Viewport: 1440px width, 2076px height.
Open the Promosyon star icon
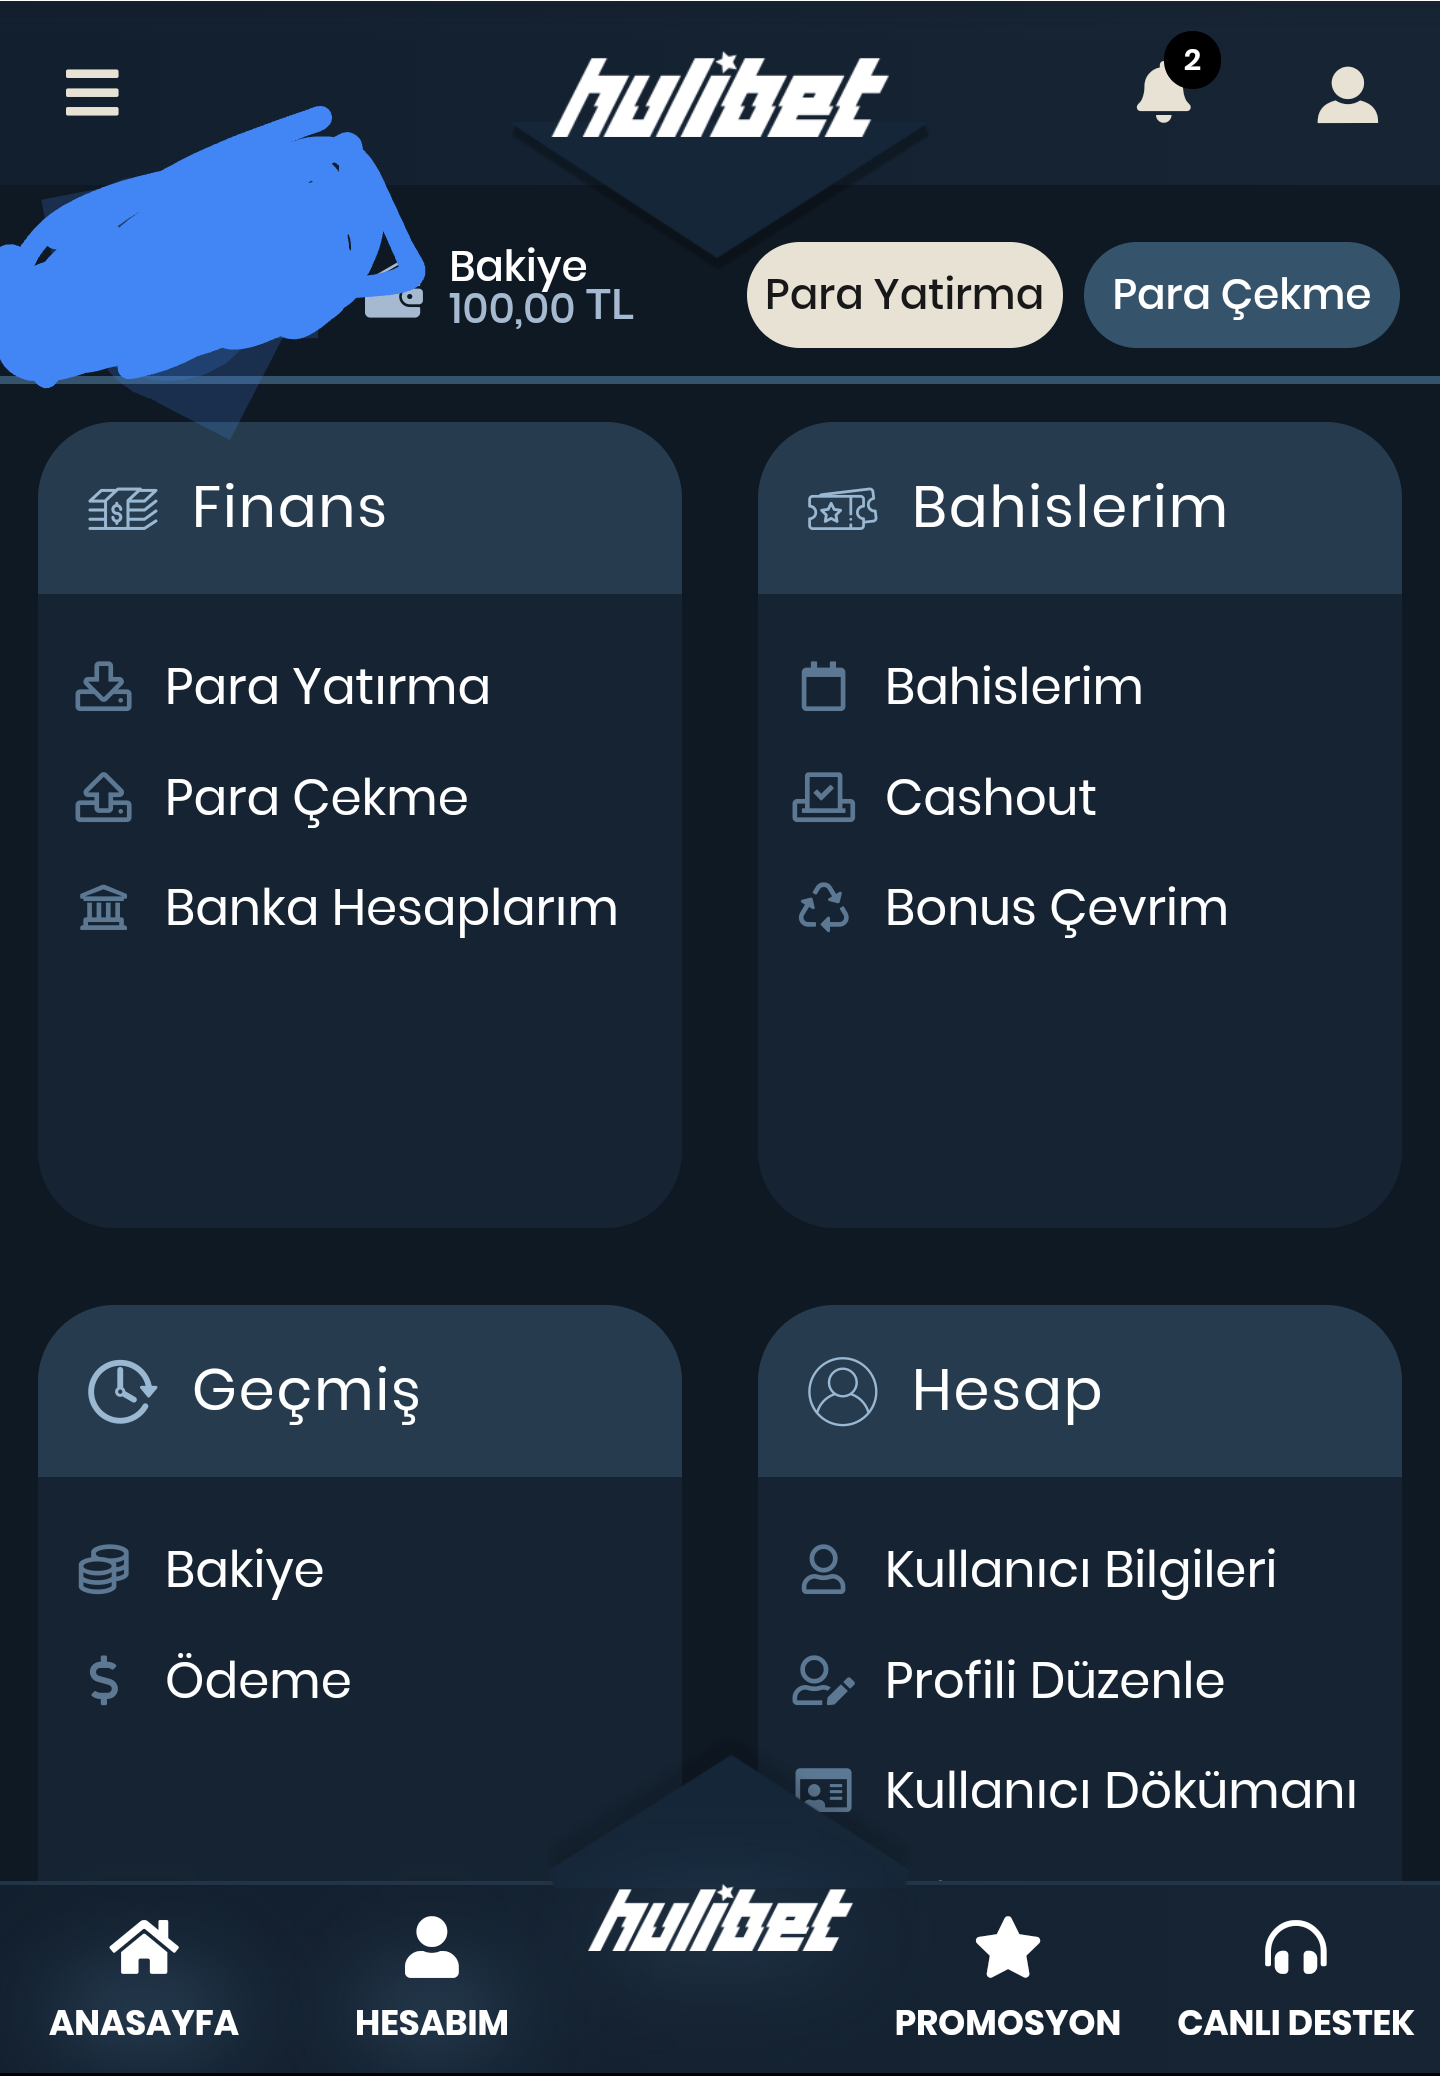pos(1007,1947)
